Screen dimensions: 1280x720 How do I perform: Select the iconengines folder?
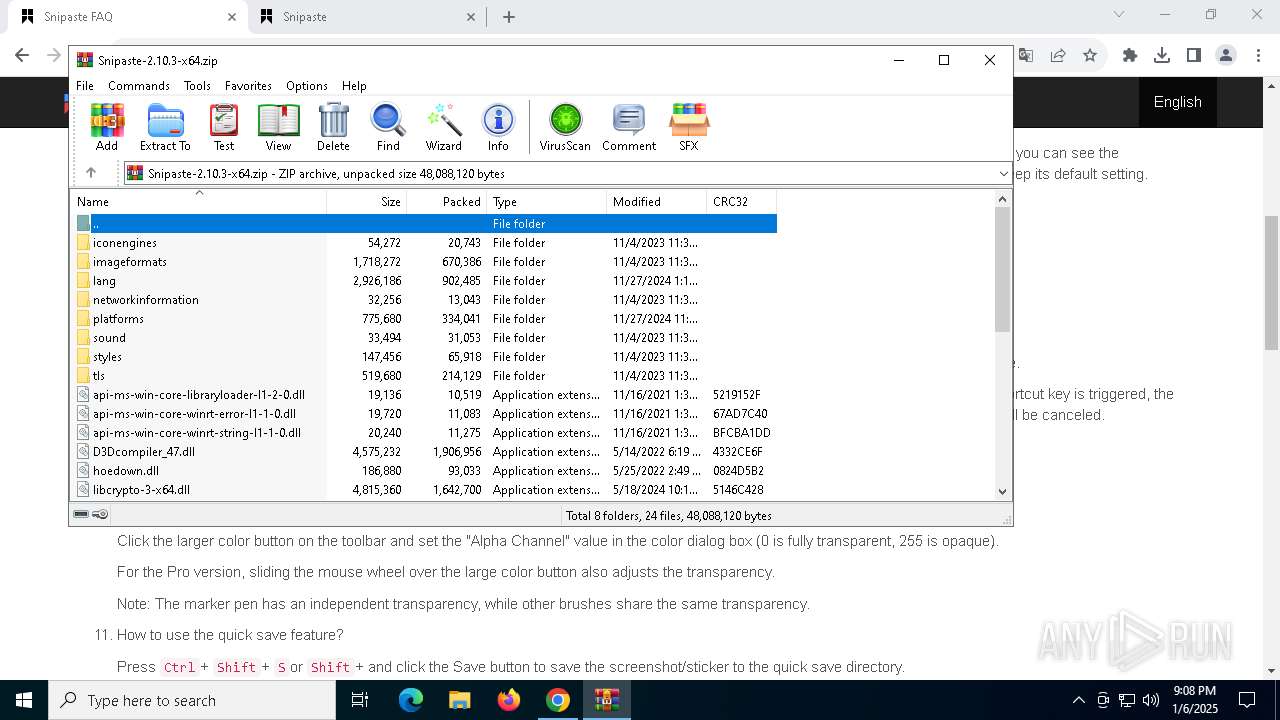pos(125,243)
